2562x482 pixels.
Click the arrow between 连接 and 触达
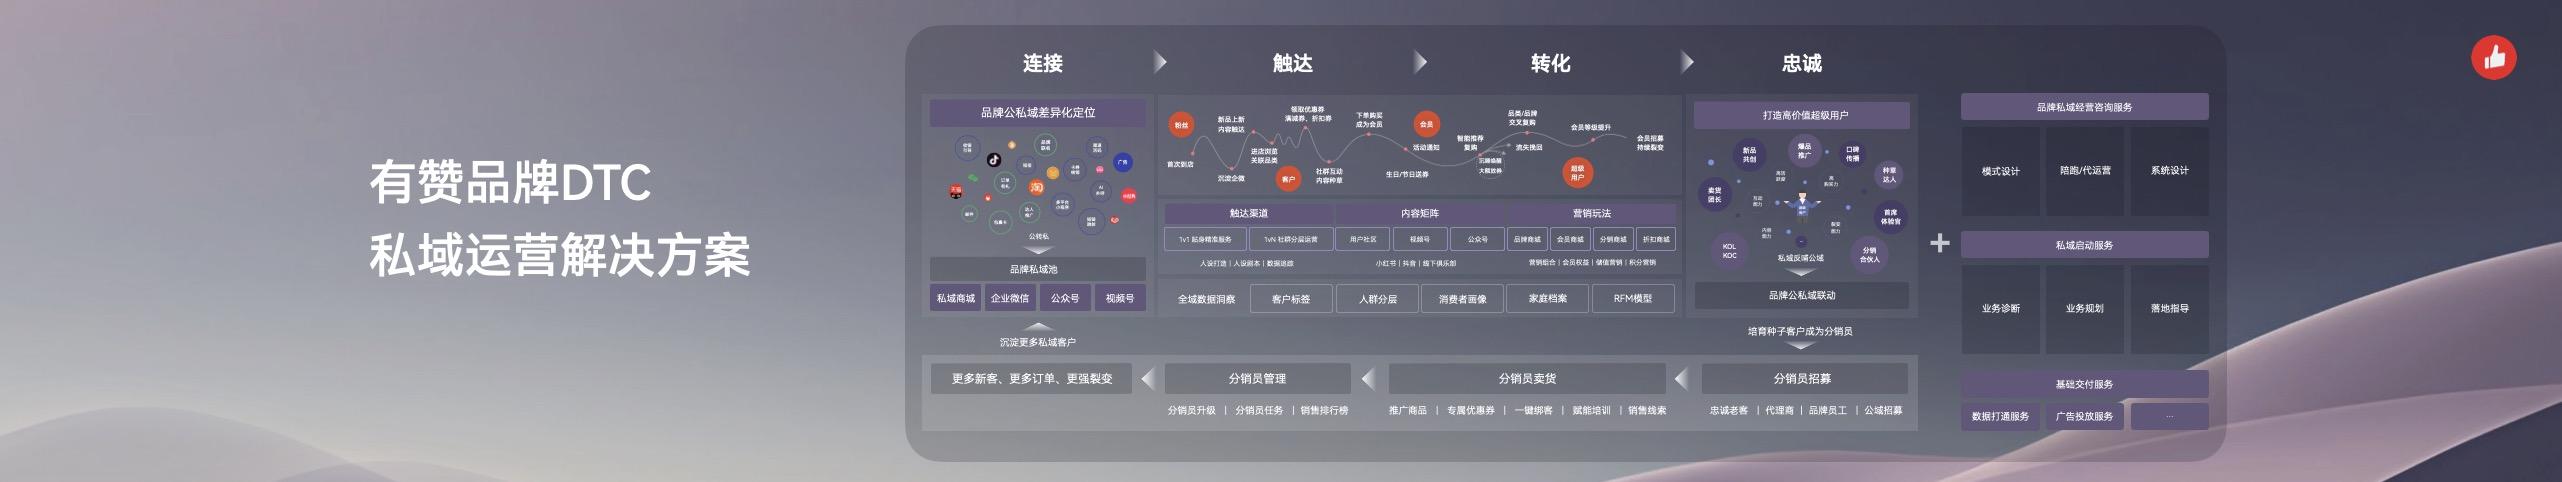(x=1160, y=62)
